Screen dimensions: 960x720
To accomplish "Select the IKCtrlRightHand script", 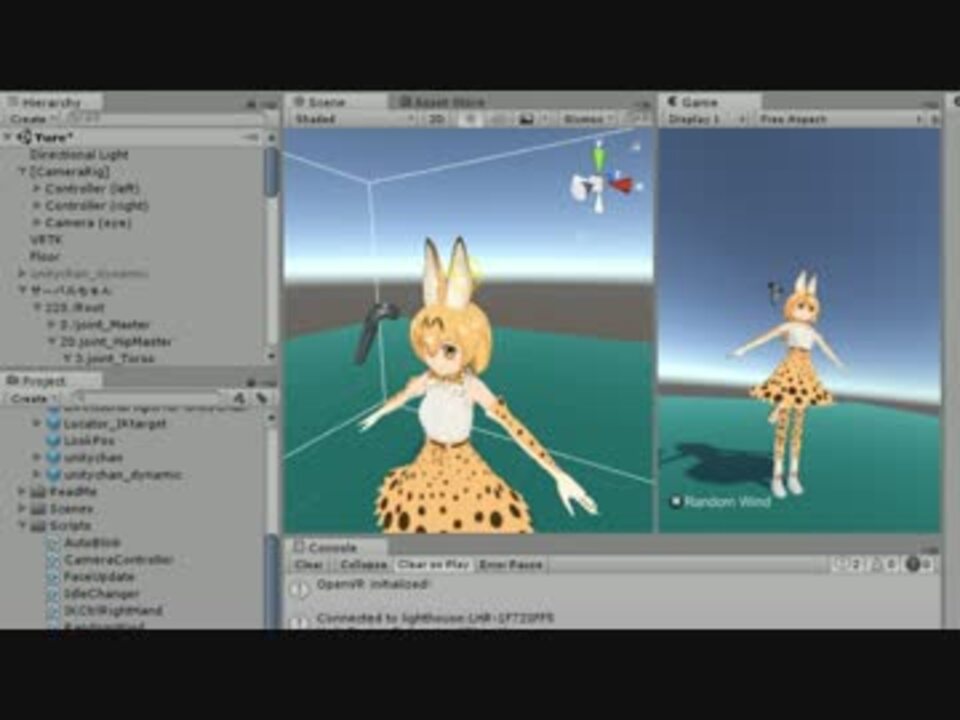I will [113, 611].
